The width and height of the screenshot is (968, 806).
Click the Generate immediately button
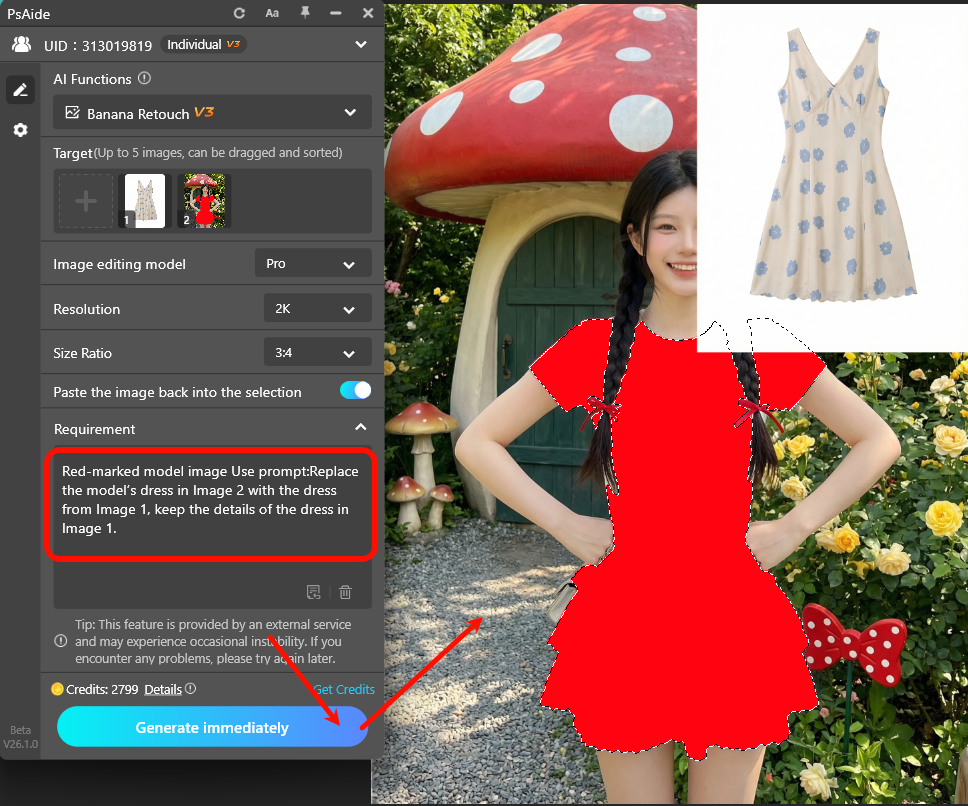pos(212,726)
